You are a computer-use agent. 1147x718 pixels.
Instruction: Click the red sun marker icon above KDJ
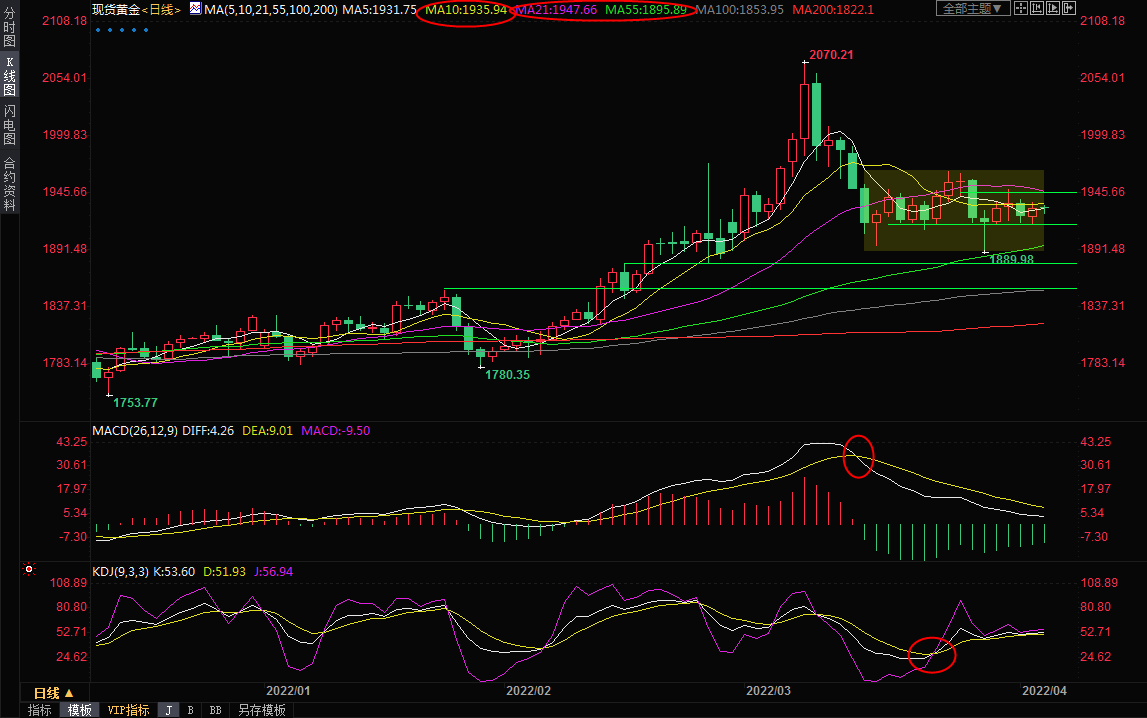coord(29,571)
